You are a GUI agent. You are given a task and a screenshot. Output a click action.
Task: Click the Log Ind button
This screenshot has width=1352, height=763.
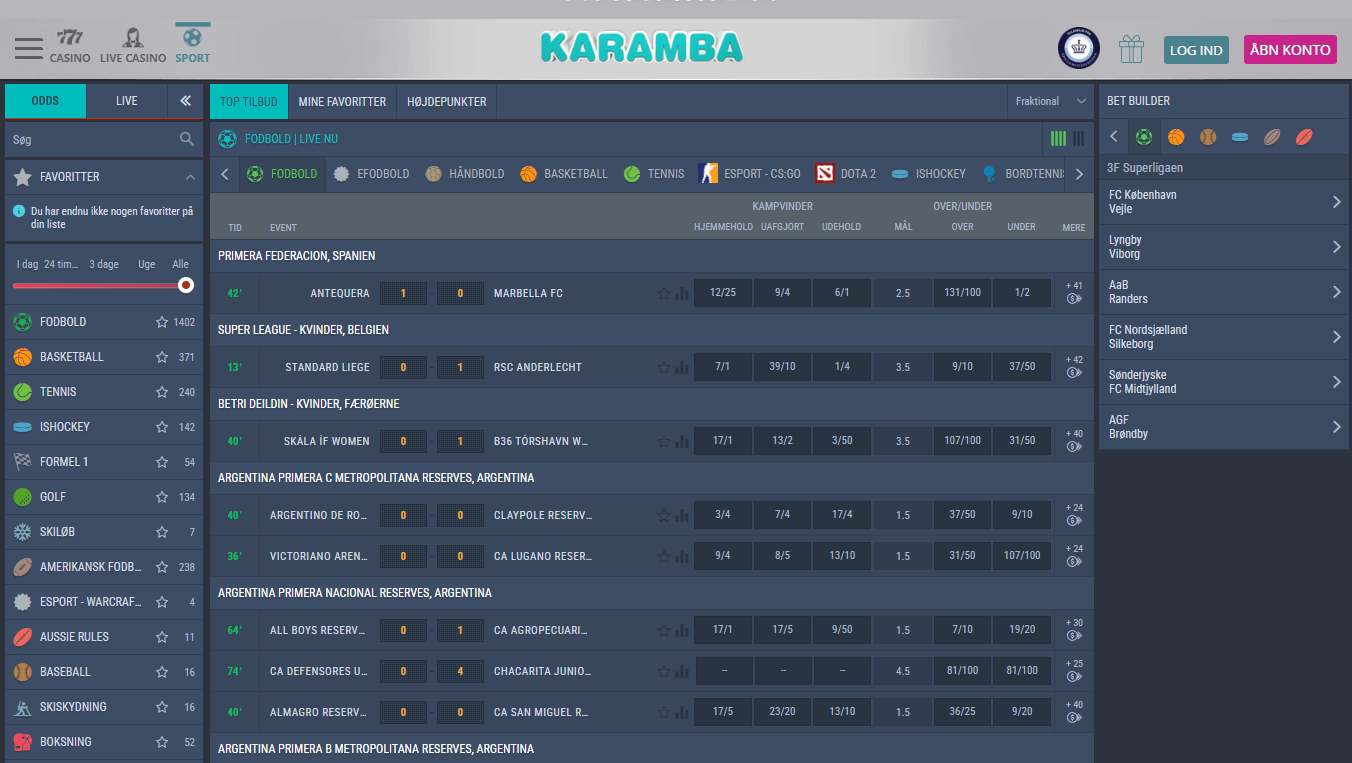pyautogui.click(x=1196, y=50)
